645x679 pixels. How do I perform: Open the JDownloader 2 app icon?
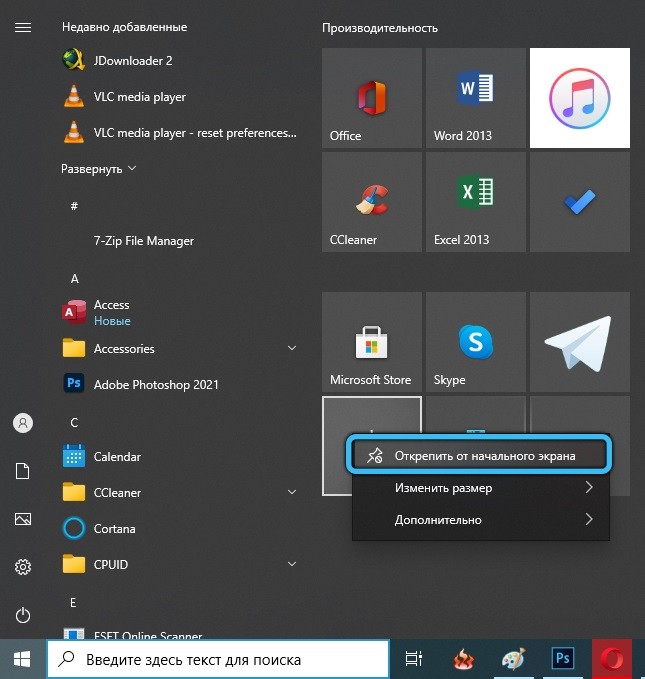pyautogui.click(x=74, y=60)
